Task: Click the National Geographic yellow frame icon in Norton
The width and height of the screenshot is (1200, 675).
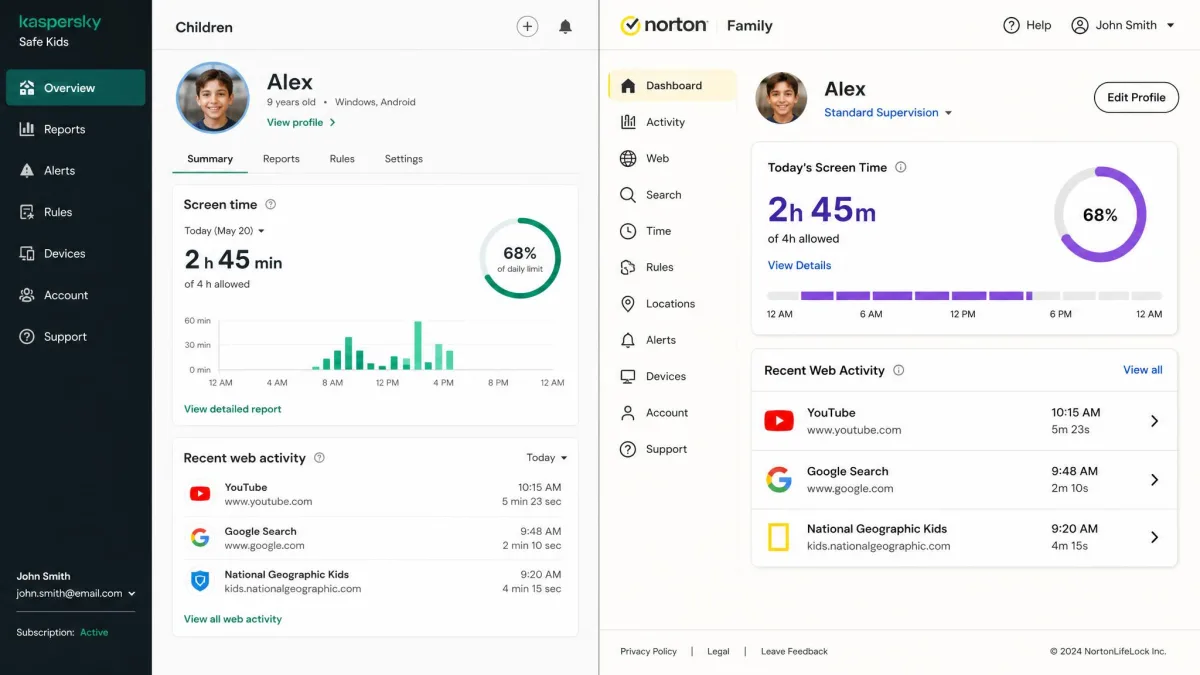Action: (778, 538)
